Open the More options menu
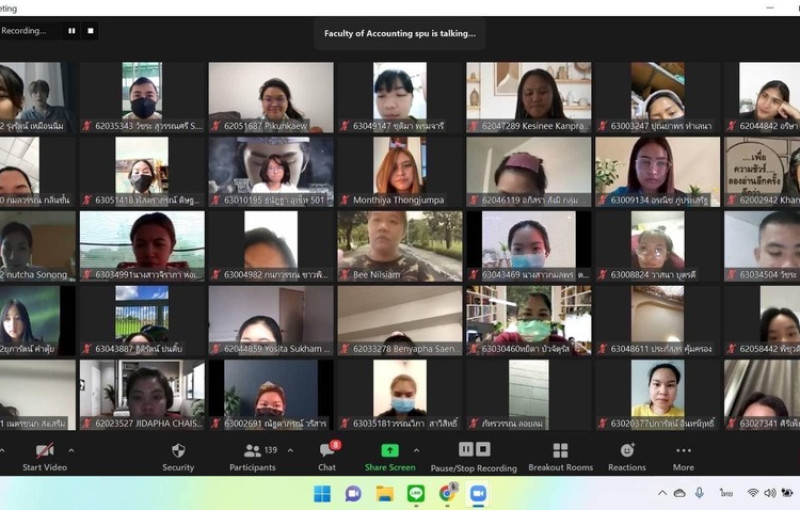Screen dimensions: 800x510 683,451
